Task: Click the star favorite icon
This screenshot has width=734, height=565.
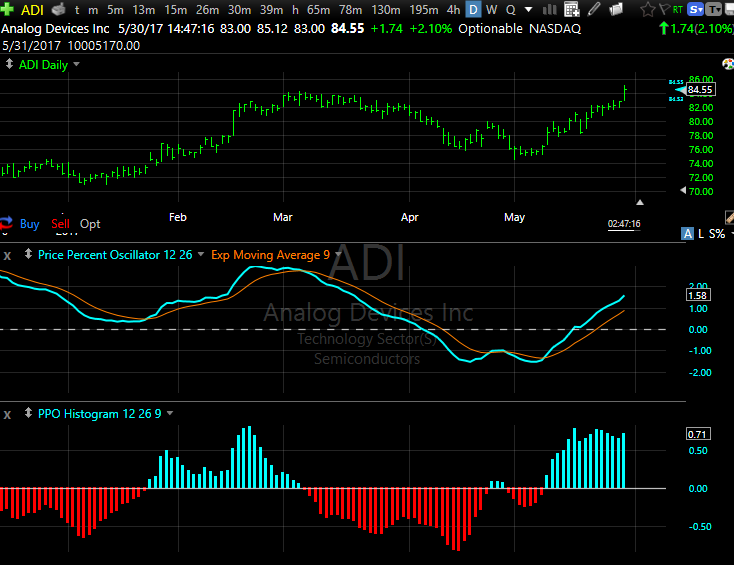Action: 648,9
